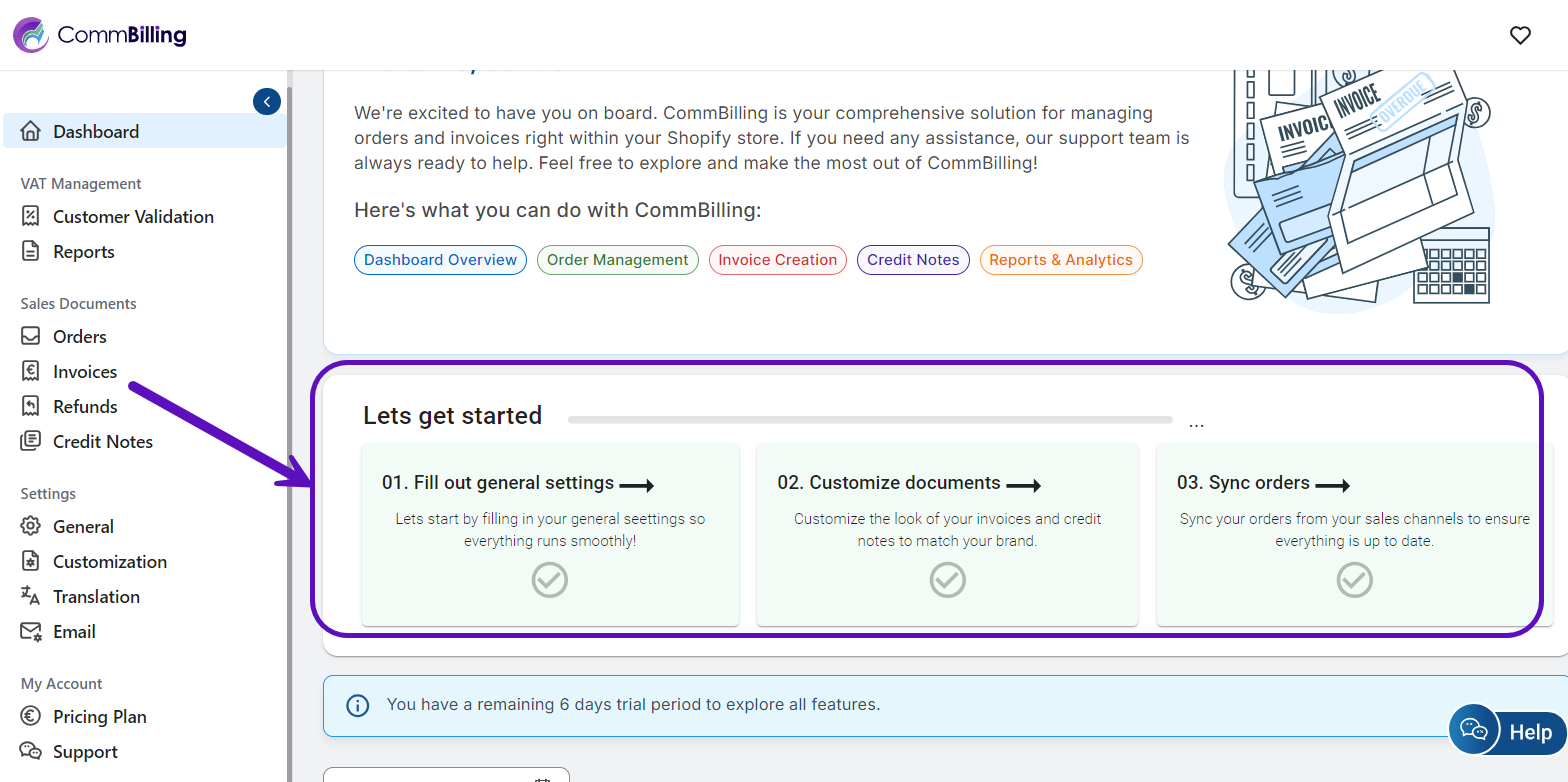Click the Customer Validation receipt icon

(31, 216)
